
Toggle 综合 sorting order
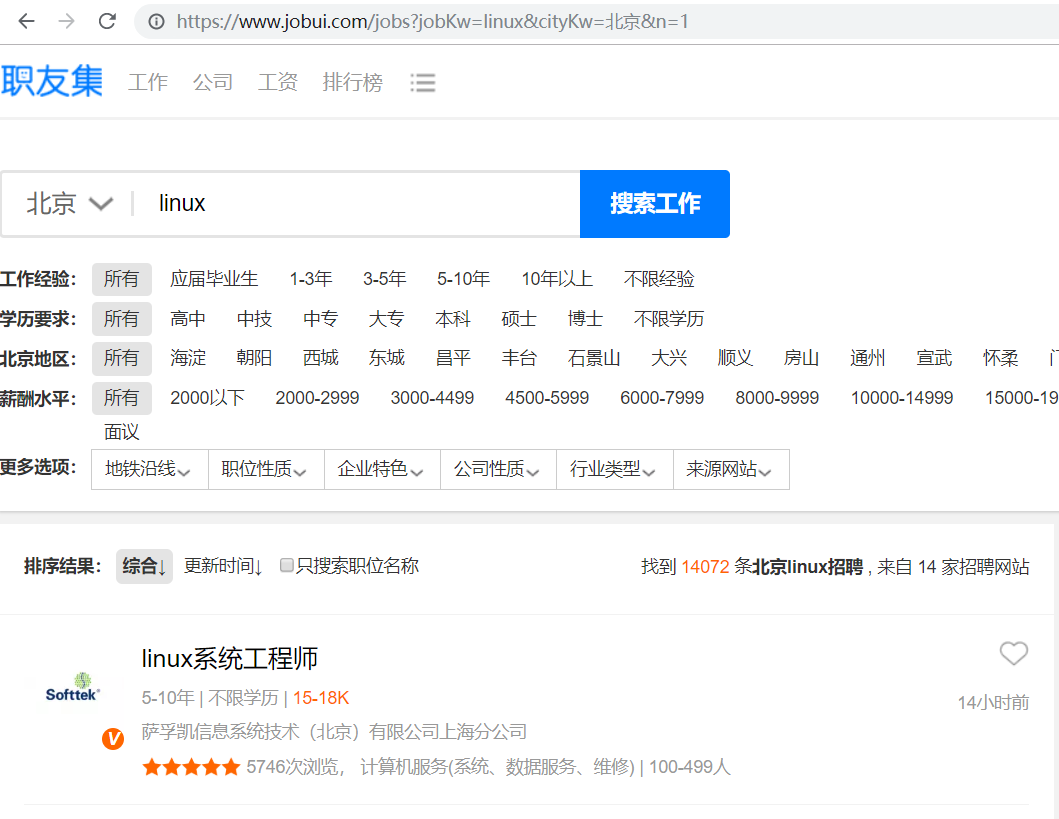pos(143,565)
